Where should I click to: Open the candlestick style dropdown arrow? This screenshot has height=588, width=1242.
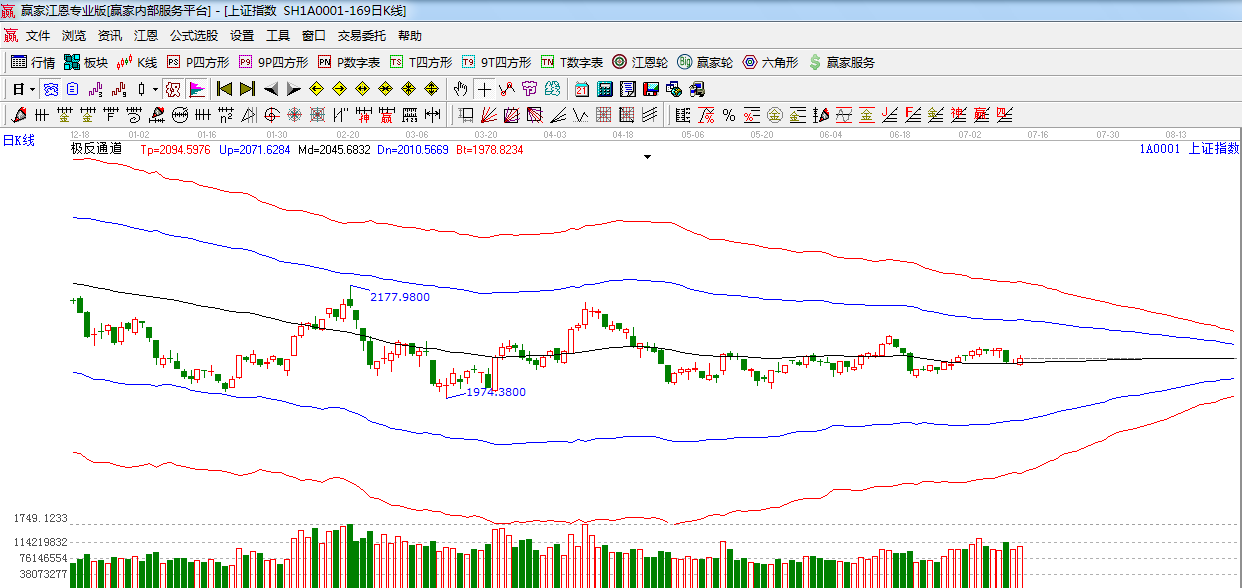coord(155,89)
